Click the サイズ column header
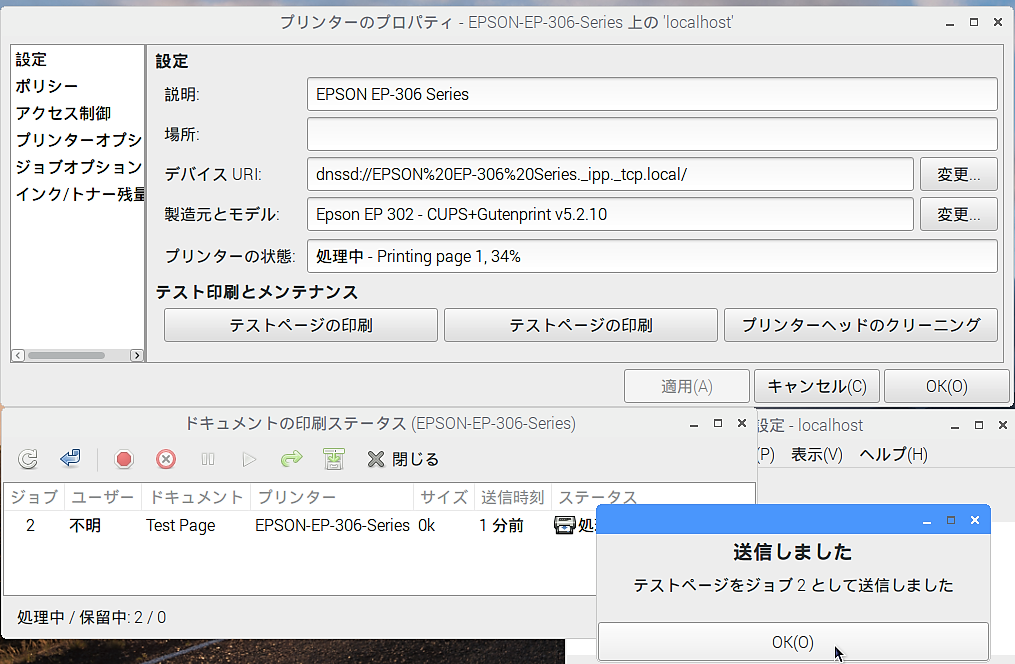 [x=444, y=497]
